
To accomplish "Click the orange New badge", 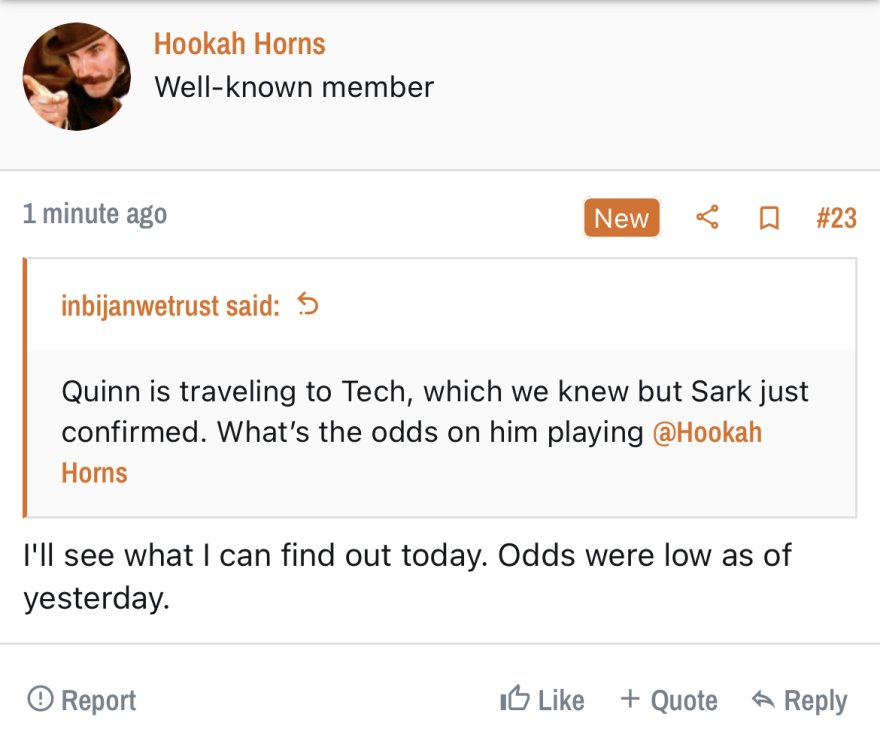I will click(621, 218).
